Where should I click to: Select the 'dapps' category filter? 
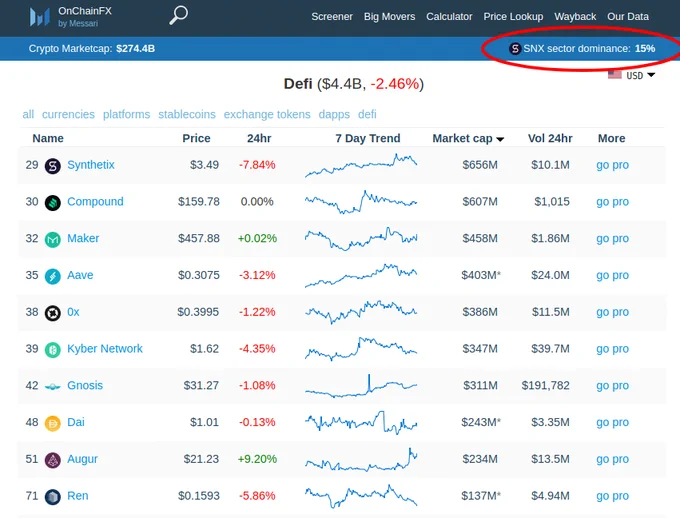[334, 114]
